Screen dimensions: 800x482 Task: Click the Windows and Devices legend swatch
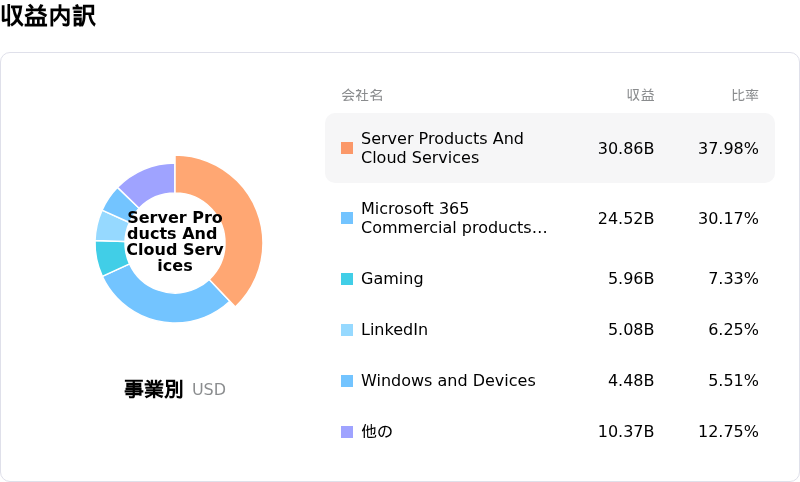pyautogui.click(x=347, y=381)
